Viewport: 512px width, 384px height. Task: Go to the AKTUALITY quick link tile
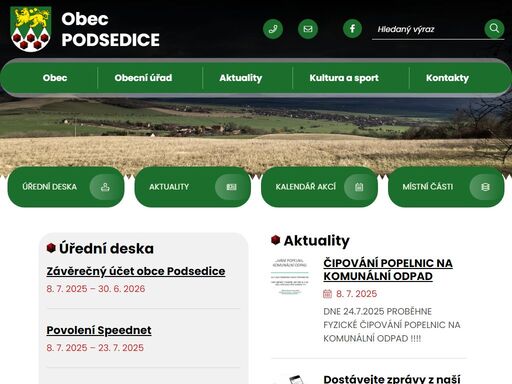(x=193, y=187)
